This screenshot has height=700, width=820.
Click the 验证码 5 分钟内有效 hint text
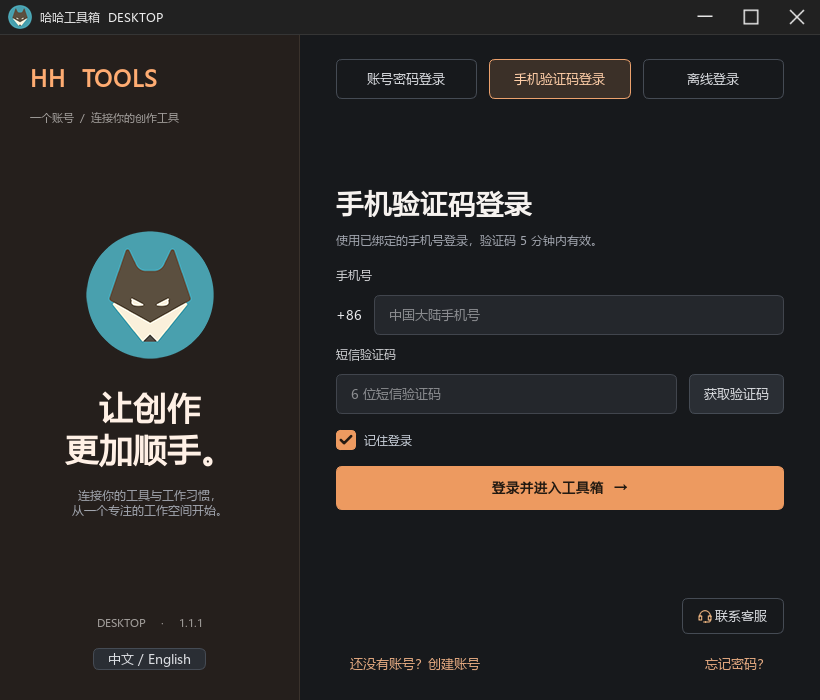pyautogui.click(x=539, y=240)
